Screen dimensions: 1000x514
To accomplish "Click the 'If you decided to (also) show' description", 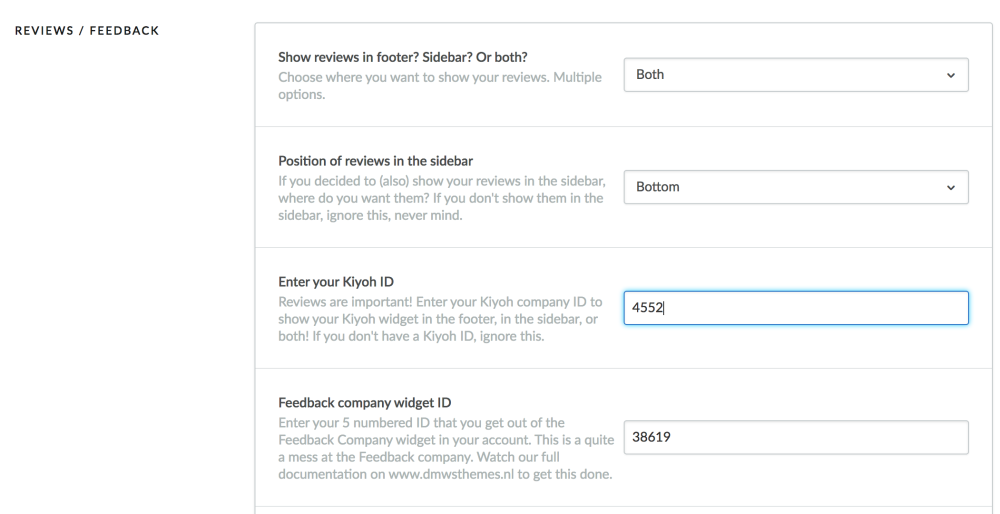I will point(442,198).
